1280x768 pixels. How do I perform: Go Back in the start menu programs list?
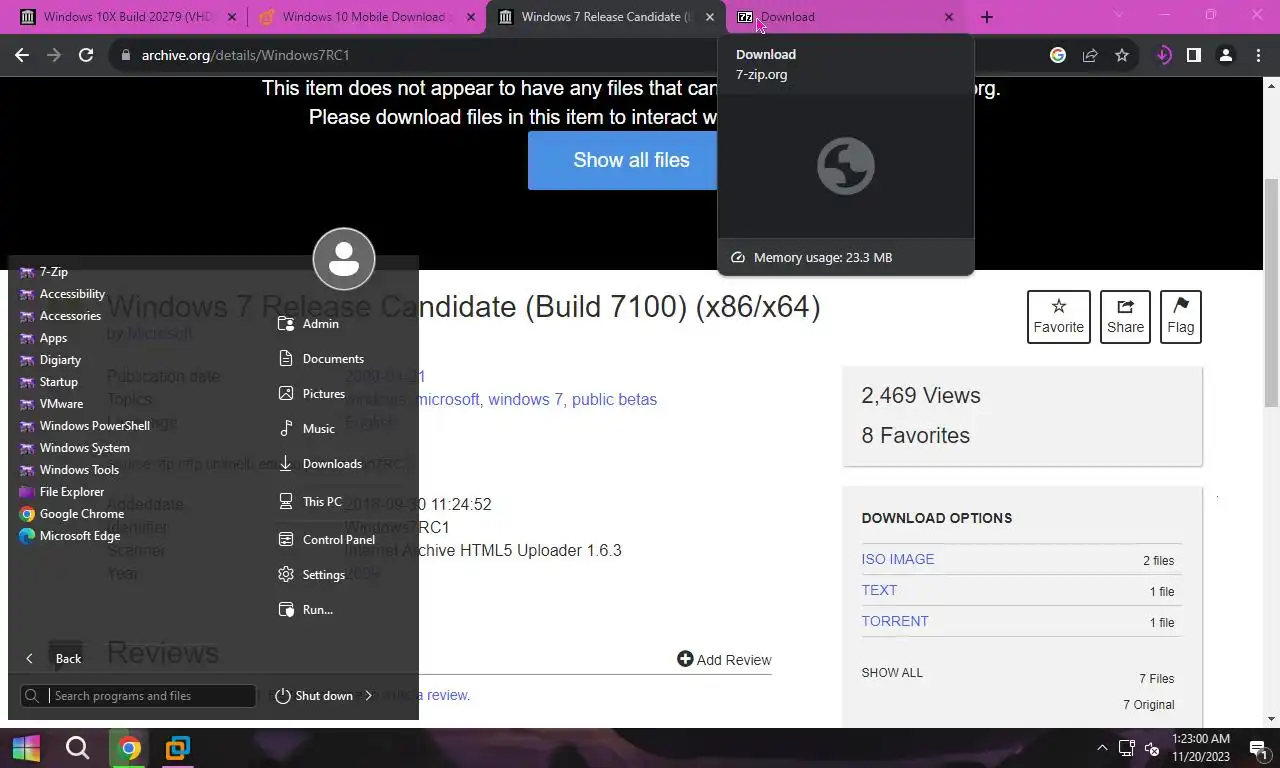click(x=54, y=658)
